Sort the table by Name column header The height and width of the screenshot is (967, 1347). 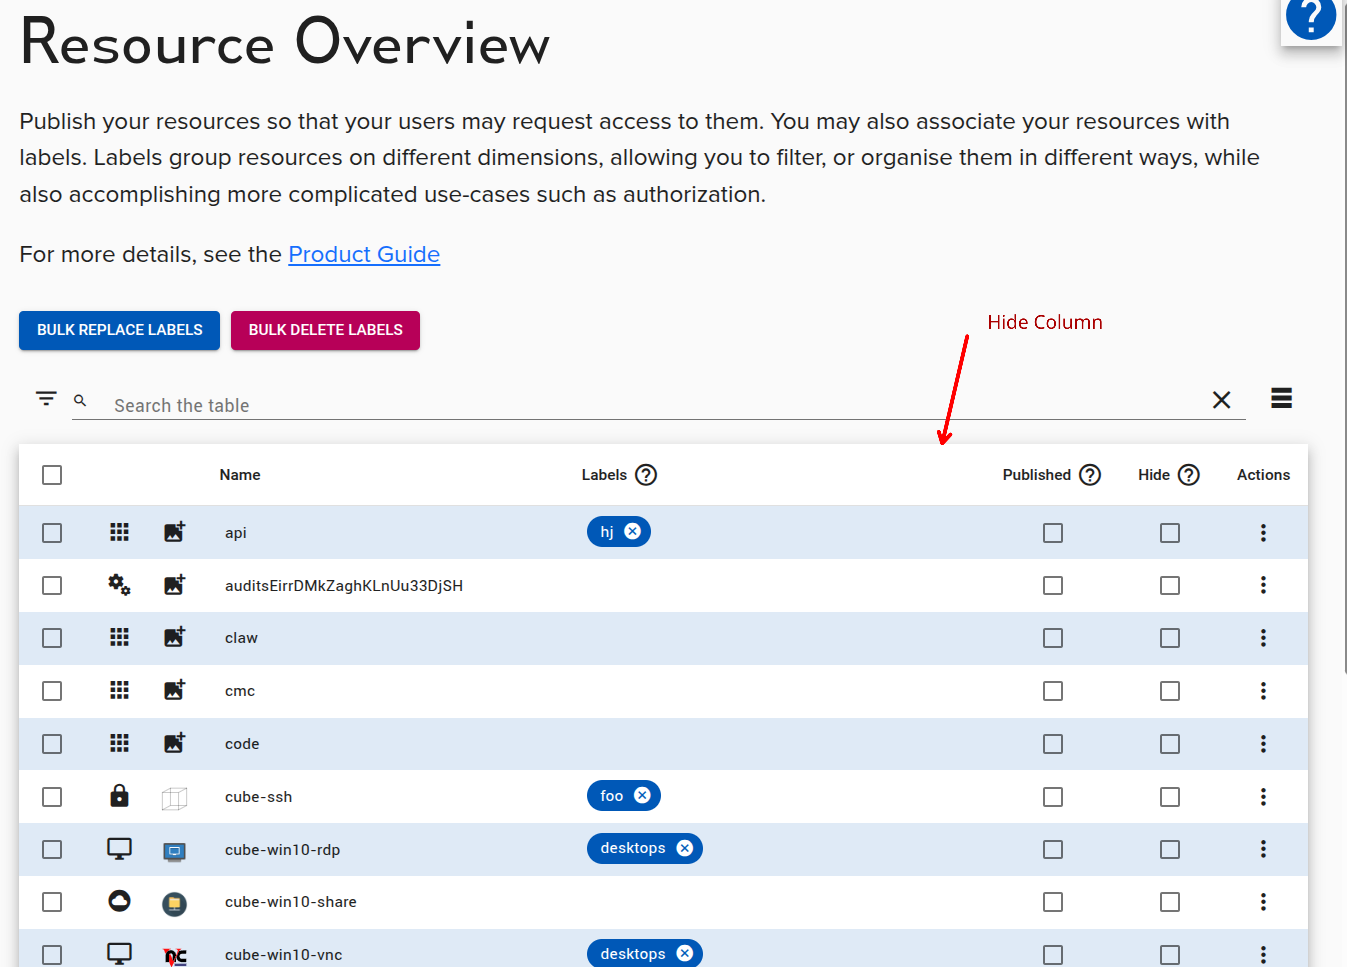240,475
